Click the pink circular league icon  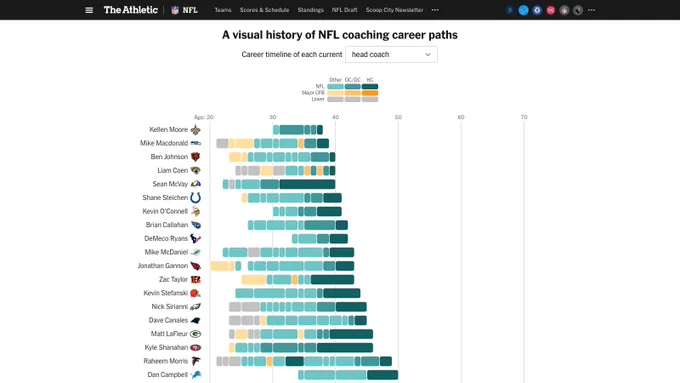point(550,10)
